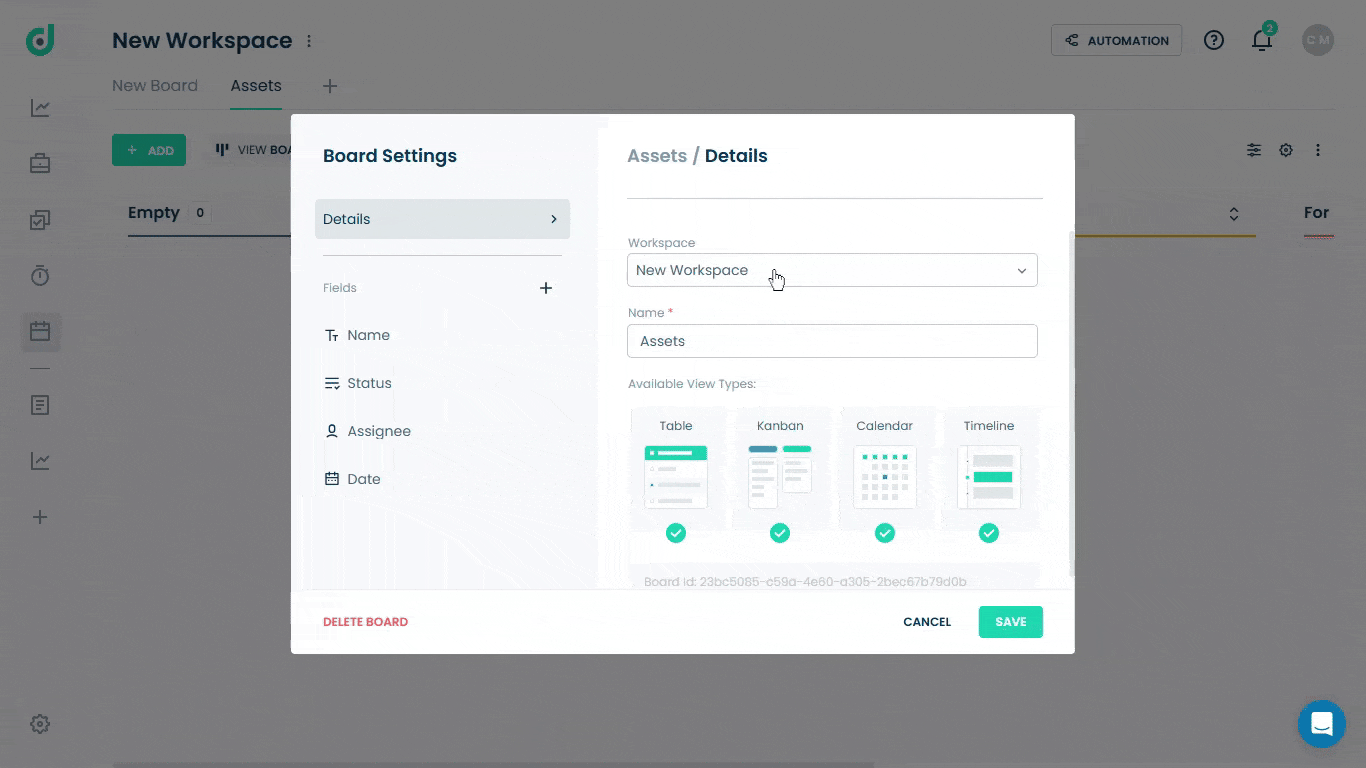Switch to the New Board tab

coord(155,86)
